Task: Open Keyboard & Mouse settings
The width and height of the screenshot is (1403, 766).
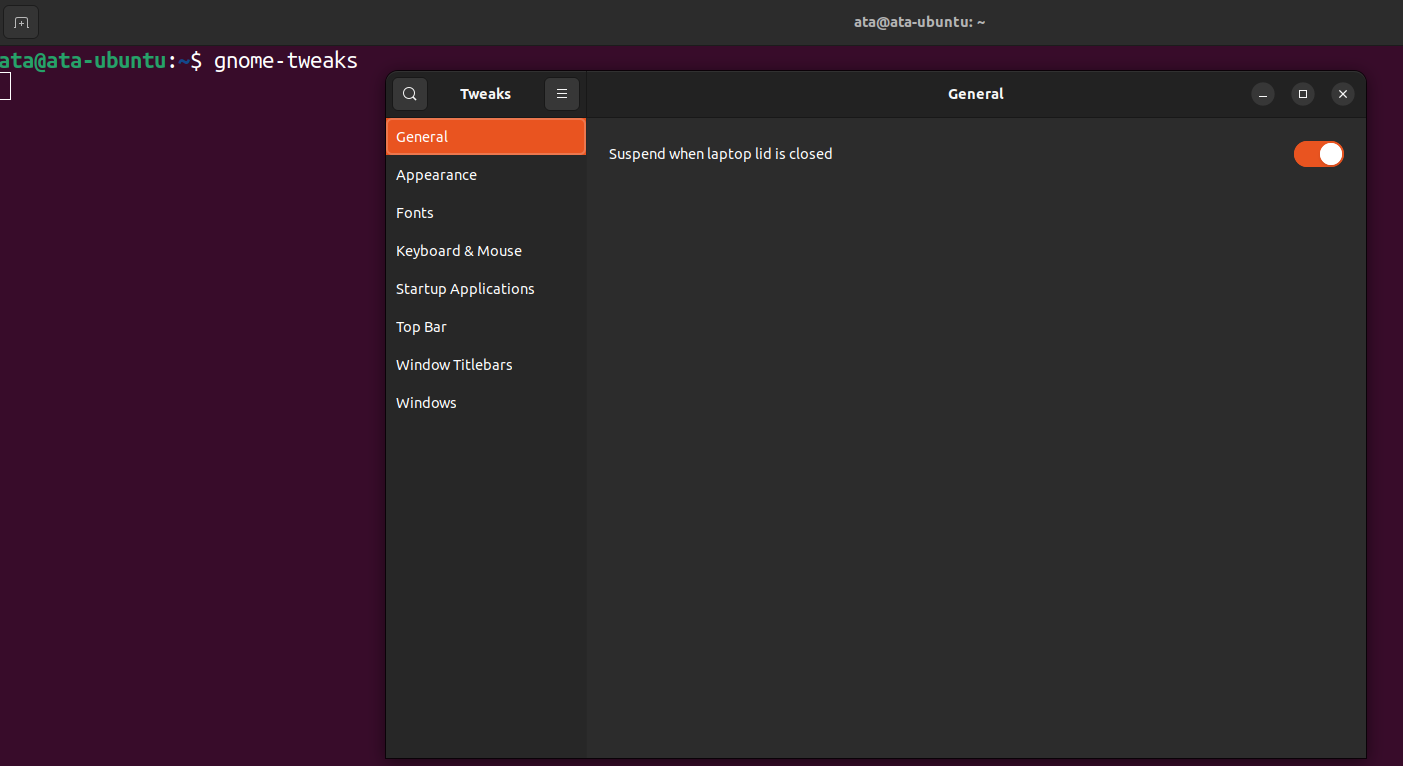Action: point(486,251)
